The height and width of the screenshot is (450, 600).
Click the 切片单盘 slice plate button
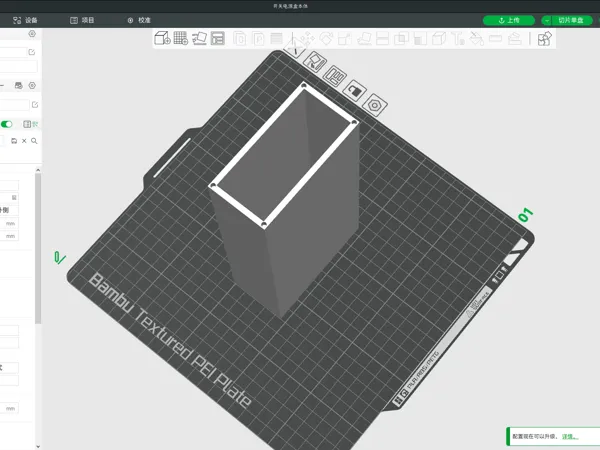pyautogui.click(x=572, y=20)
